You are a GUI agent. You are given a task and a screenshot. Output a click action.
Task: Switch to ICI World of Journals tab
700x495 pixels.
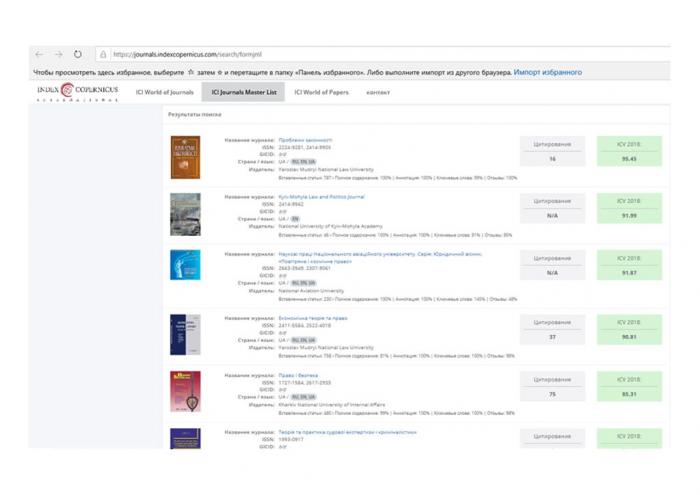click(x=165, y=92)
